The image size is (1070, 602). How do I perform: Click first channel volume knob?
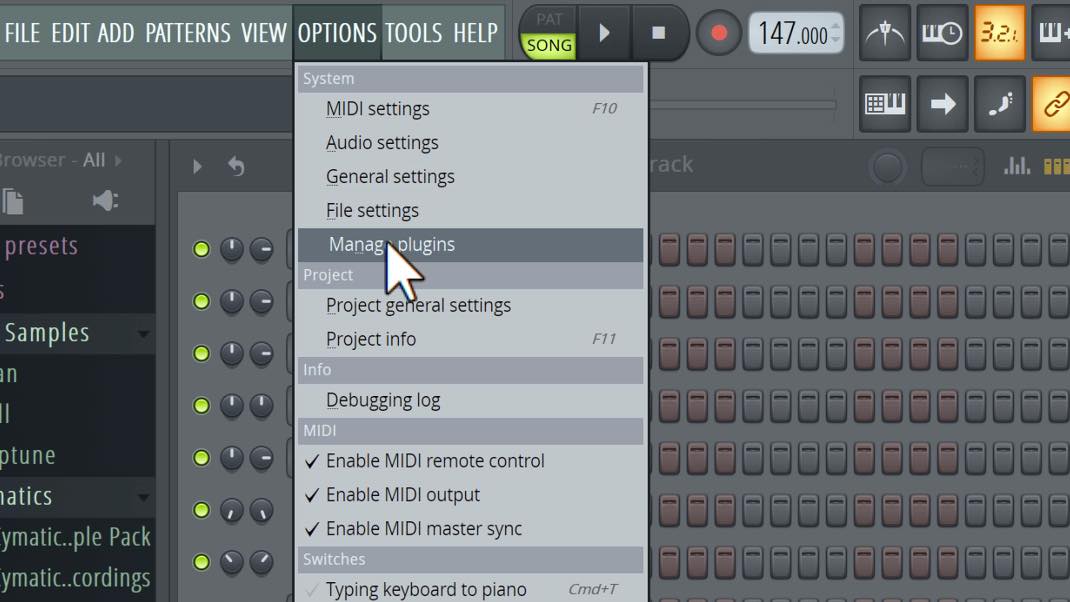pyautogui.click(x=261, y=249)
